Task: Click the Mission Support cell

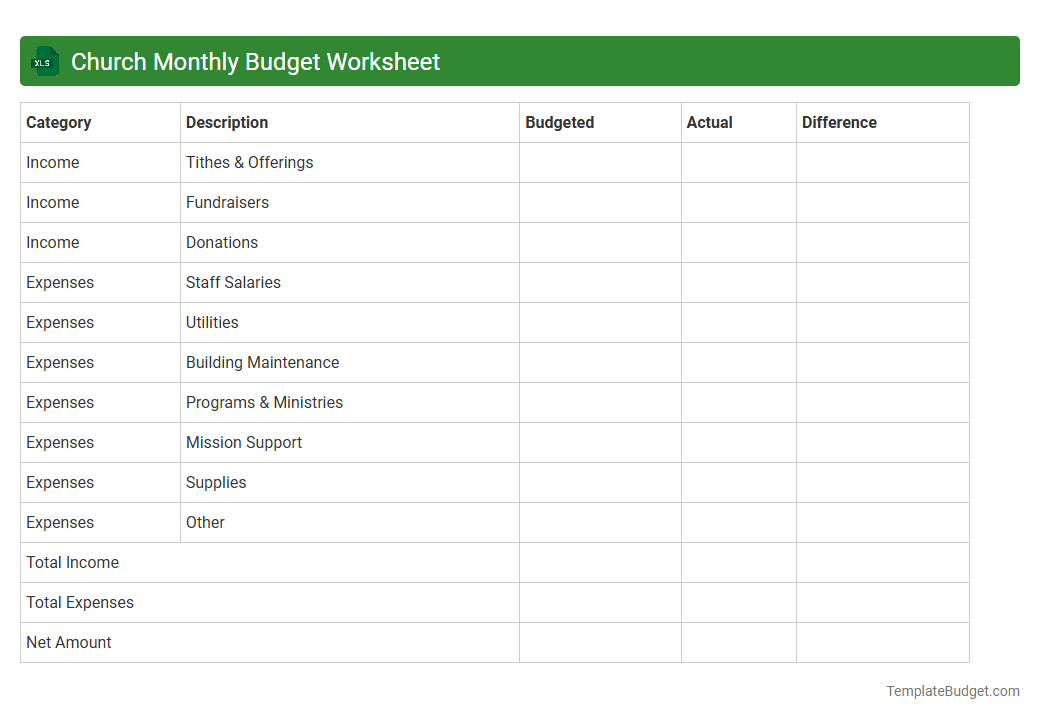Action: [x=244, y=442]
